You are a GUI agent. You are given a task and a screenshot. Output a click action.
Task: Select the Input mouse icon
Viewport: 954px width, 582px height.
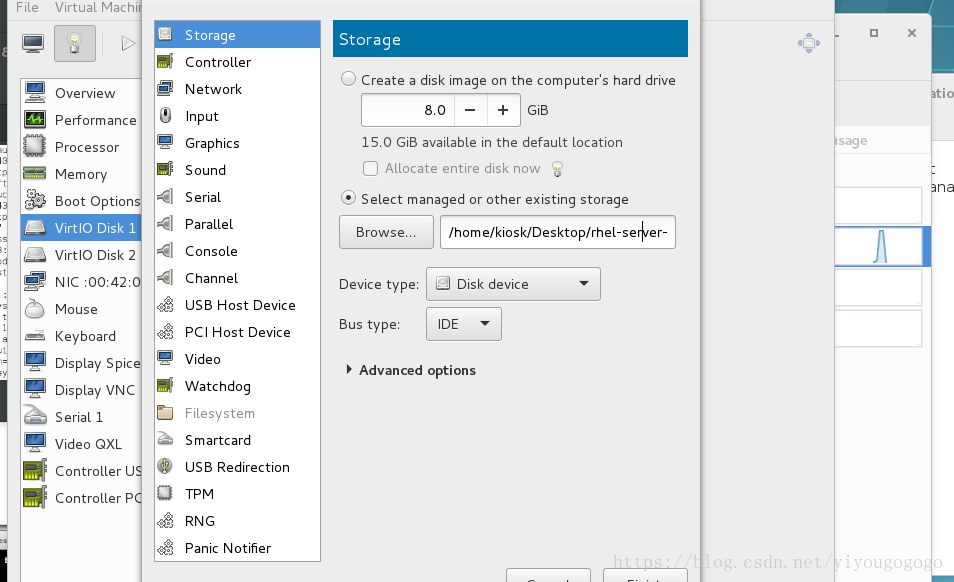(x=165, y=116)
